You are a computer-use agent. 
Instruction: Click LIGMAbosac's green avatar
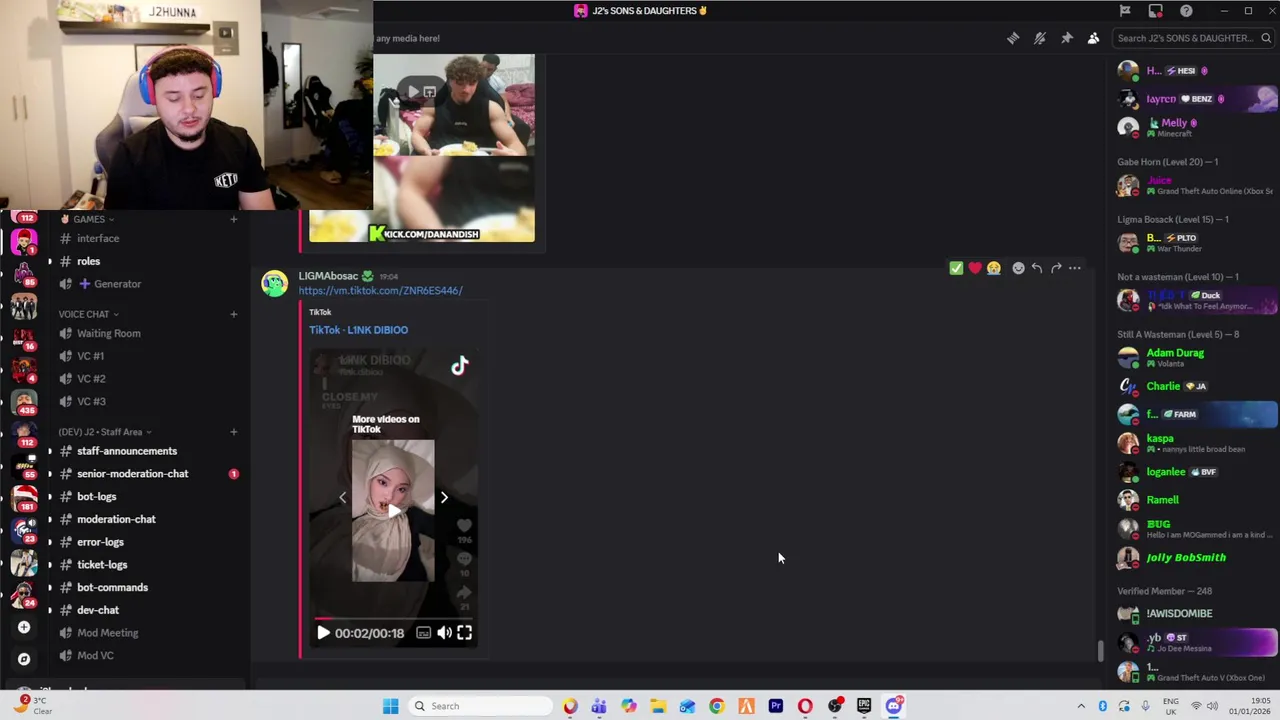tap(274, 284)
